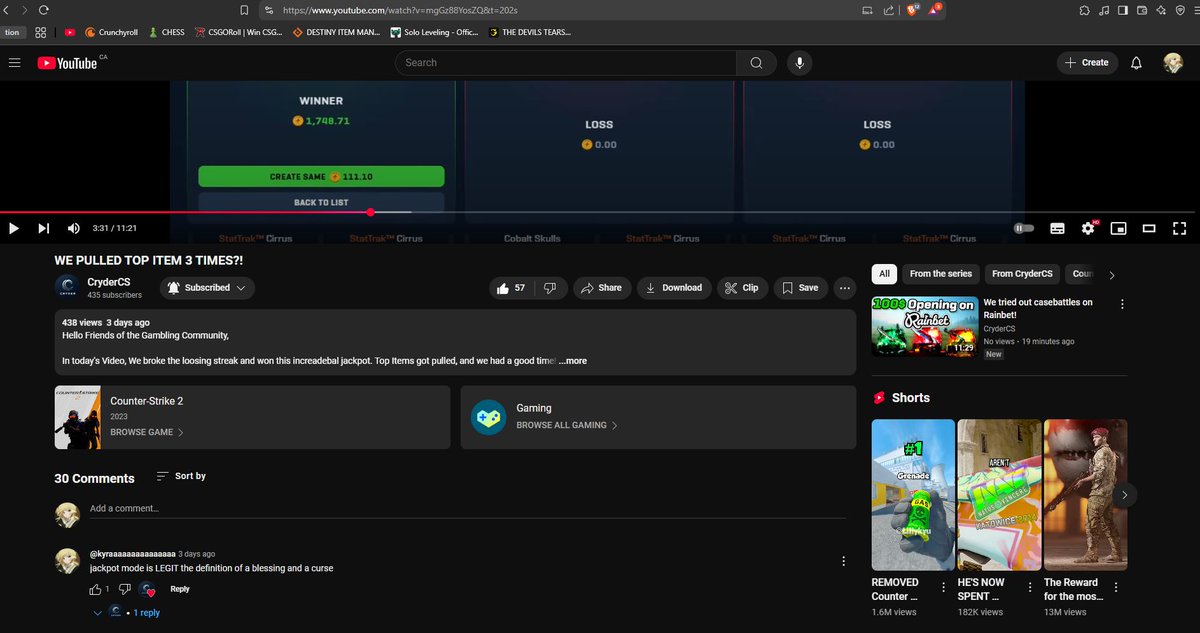Open the CryderCS channel avatar
Image resolution: width=1200 pixels, height=633 pixels.
(67, 287)
